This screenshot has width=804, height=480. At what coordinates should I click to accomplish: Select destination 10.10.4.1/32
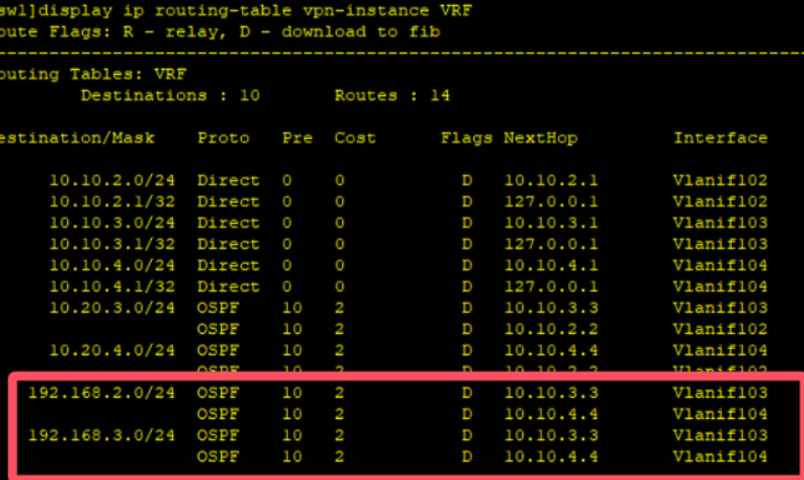[x=112, y=287]
